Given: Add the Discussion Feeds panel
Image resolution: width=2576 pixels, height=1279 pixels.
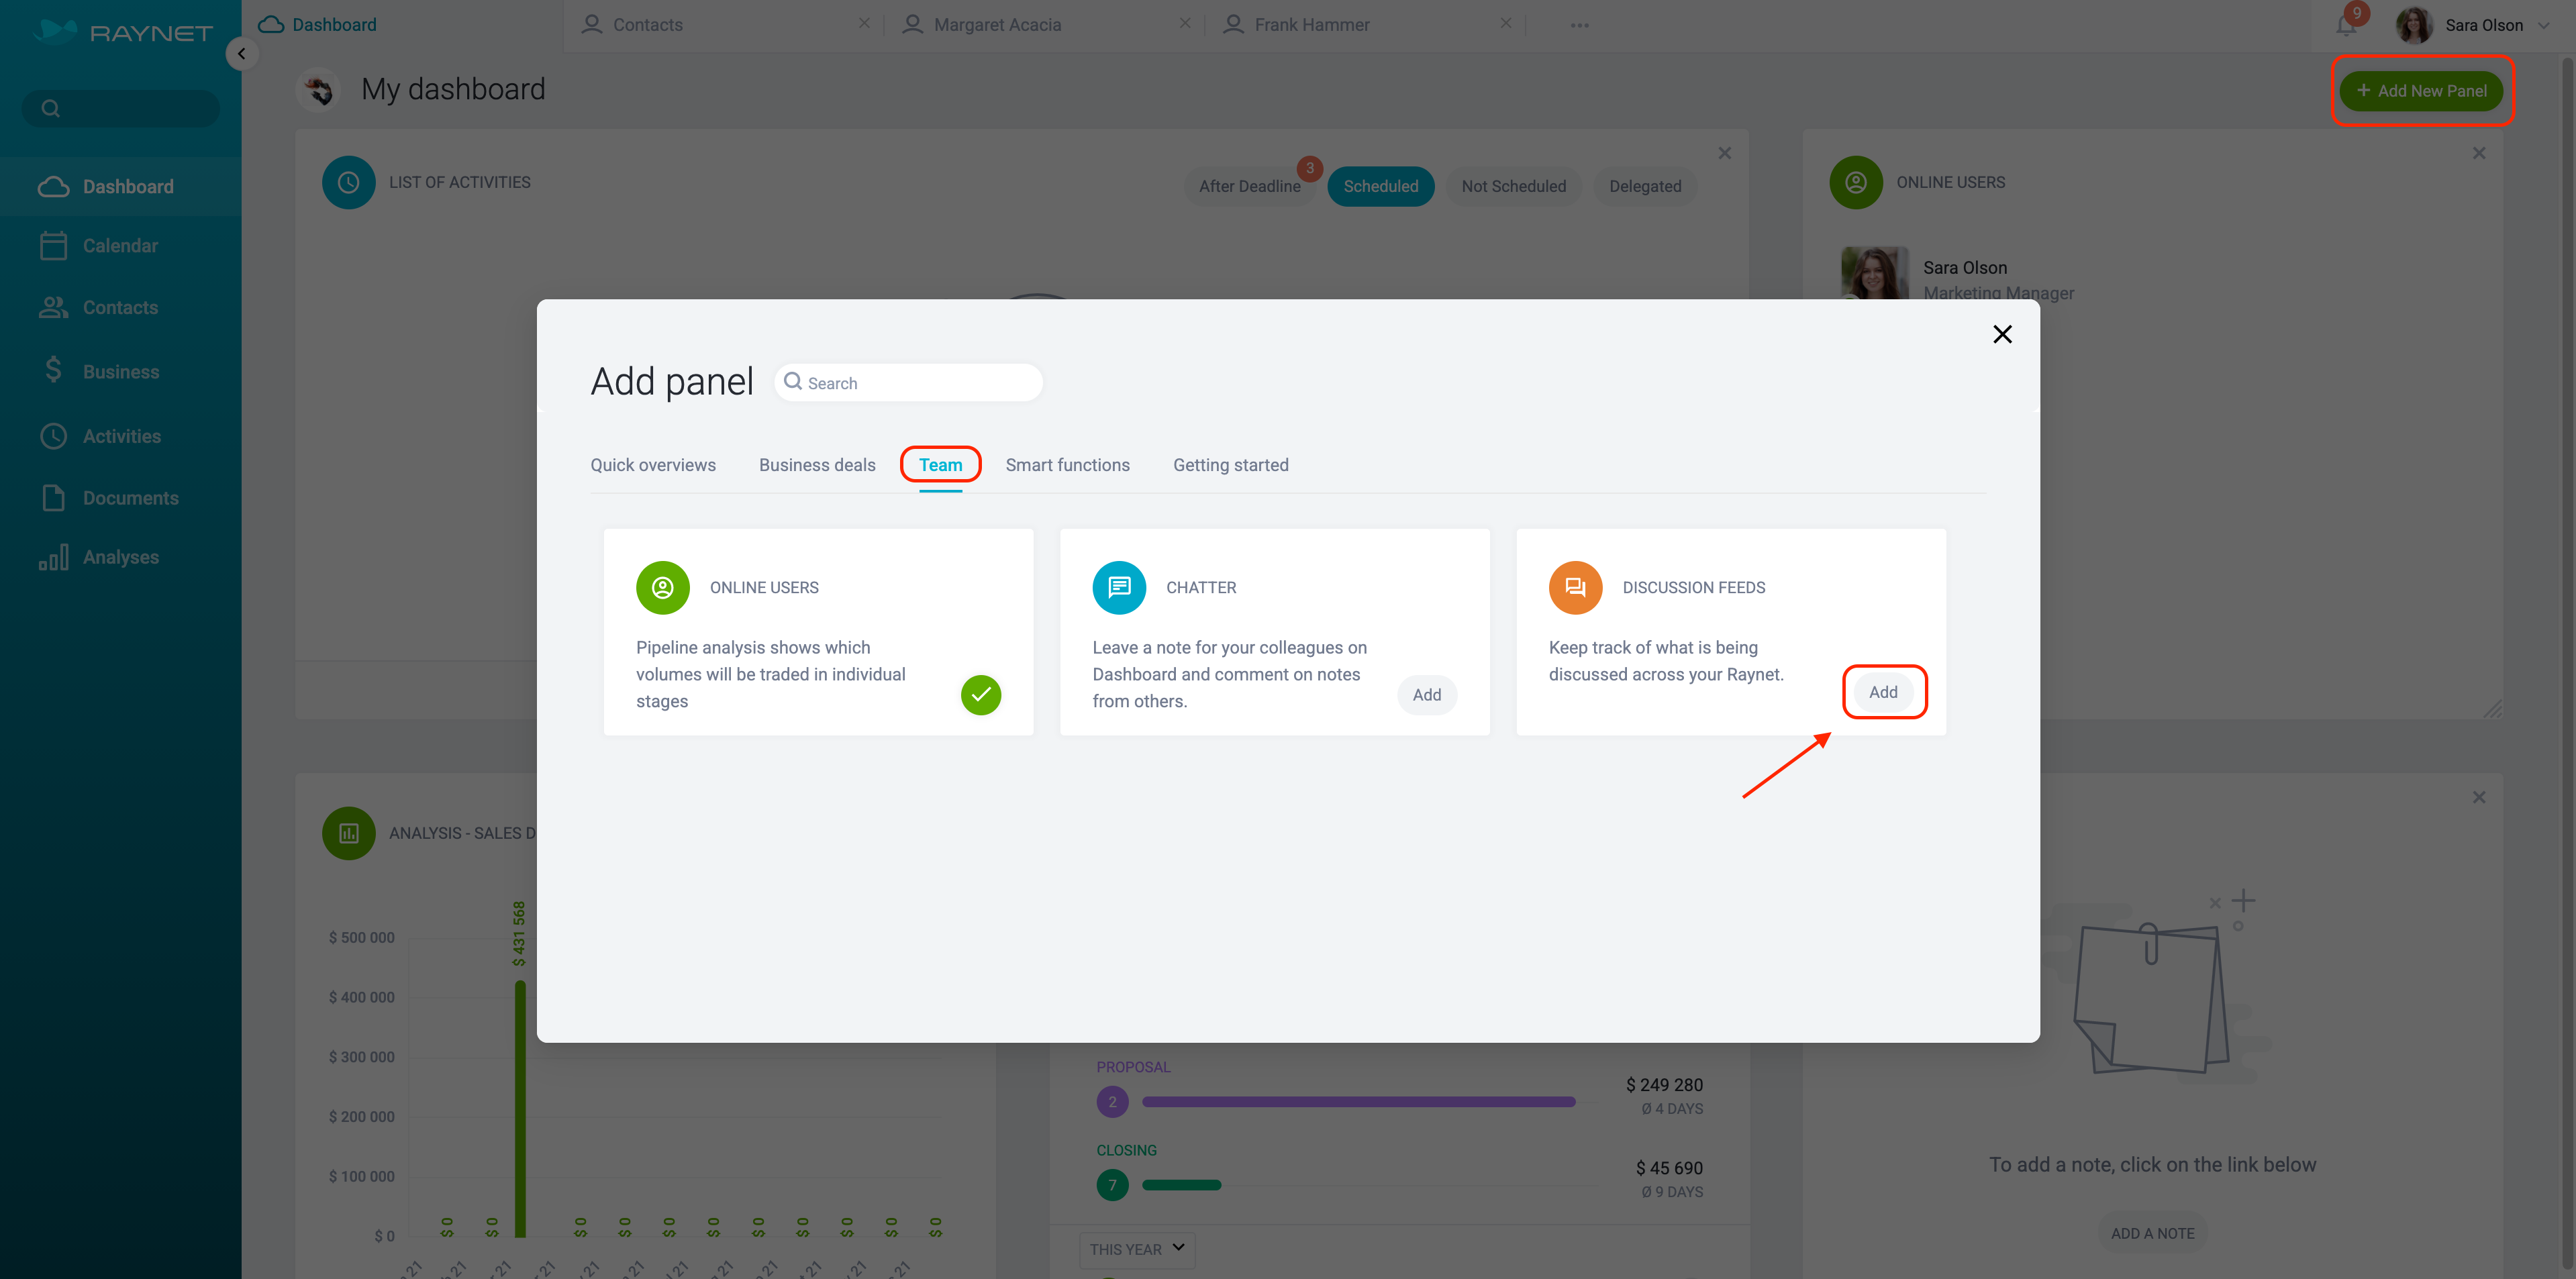Looking at the screenshot, I should (x=1883, y=692).
